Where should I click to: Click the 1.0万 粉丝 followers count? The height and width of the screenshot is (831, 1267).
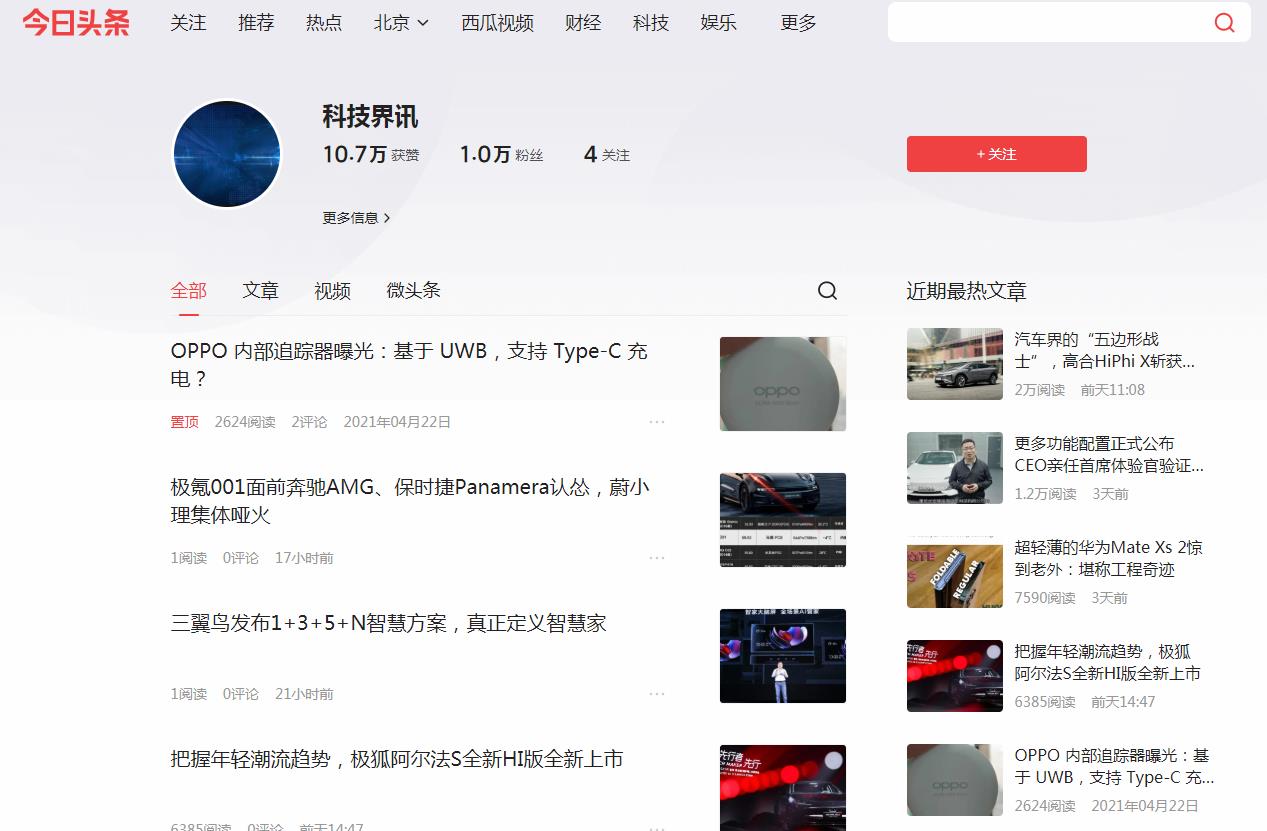[501, 154]
